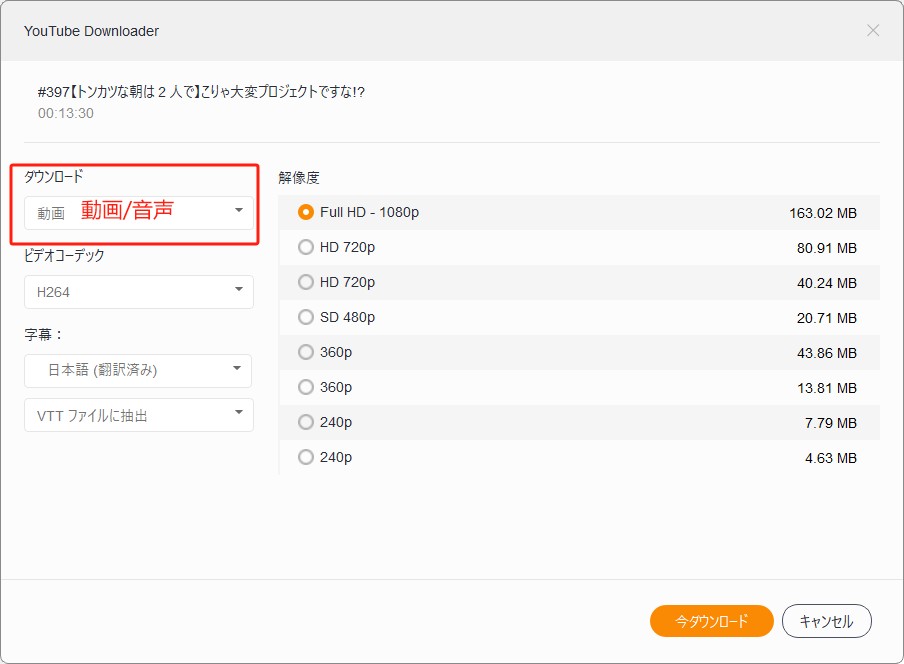
Task: Click the 20.71 MB file size
Action: [x=827, y=318]
